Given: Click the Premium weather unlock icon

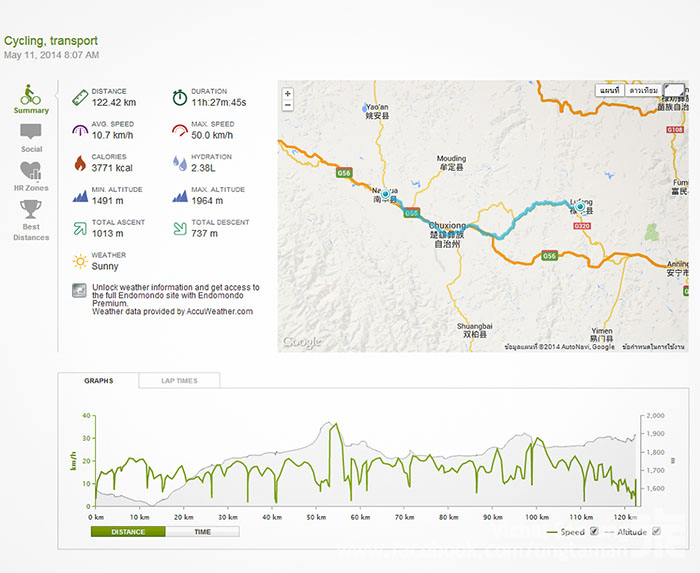Looking at the screenshot, I should 79,291.
